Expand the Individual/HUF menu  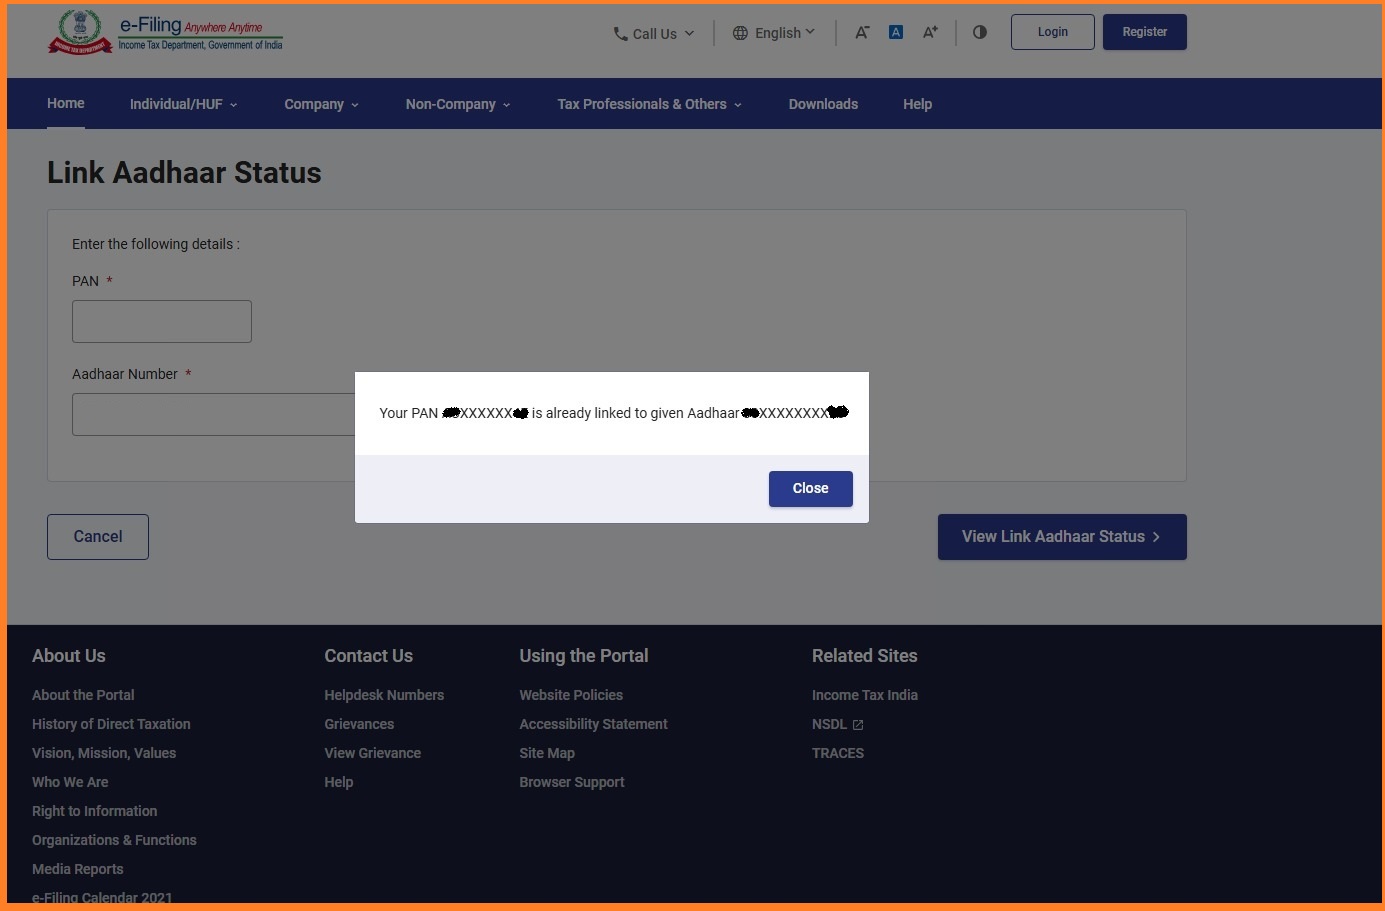click(x=183, y=104)
